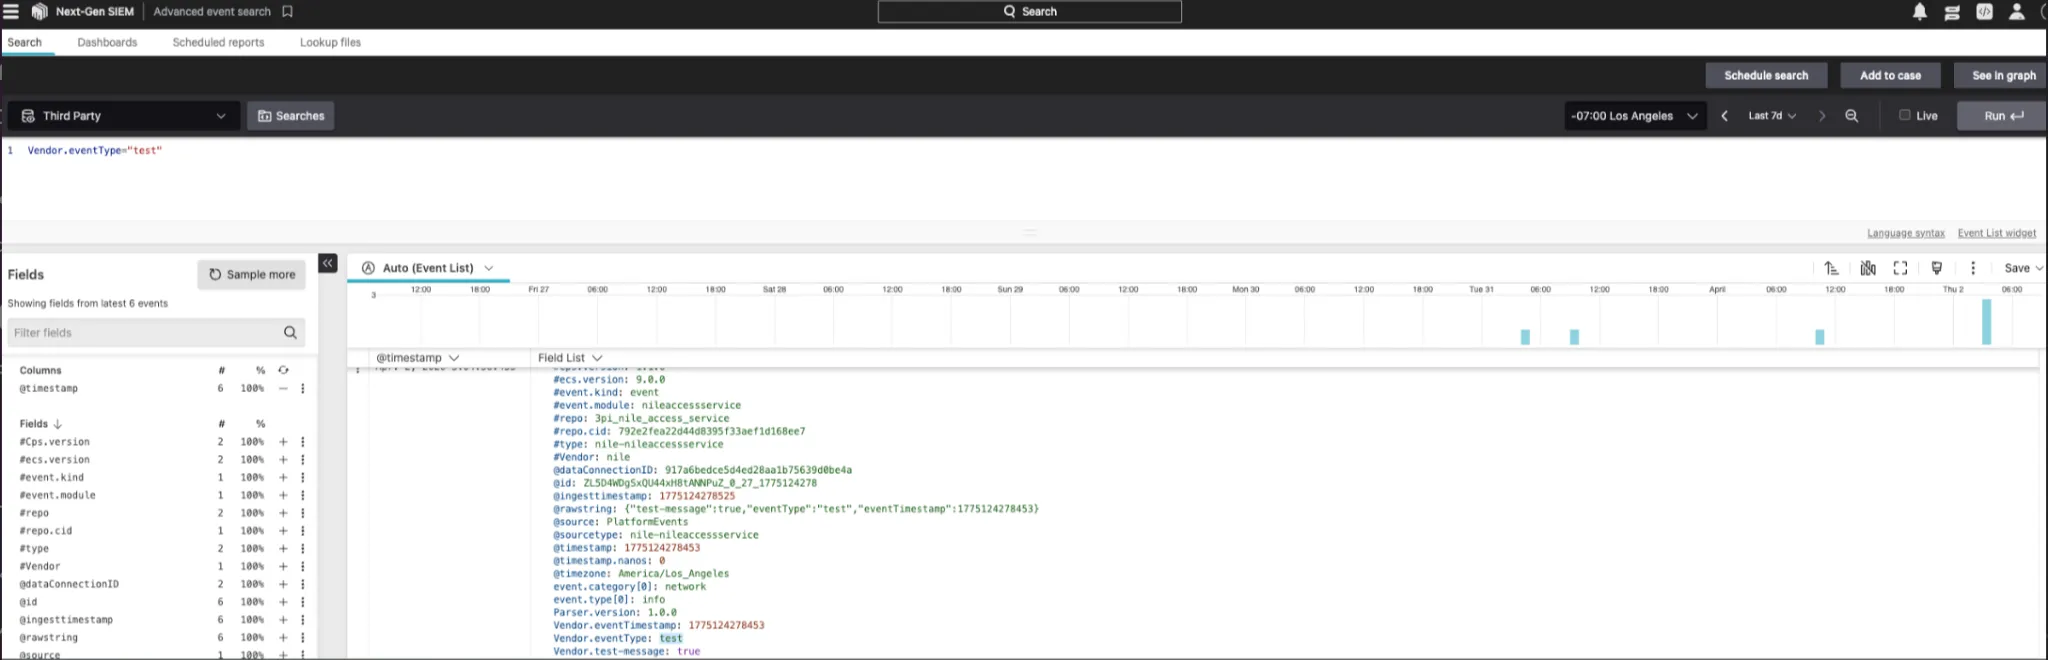Viewport: 2048px width, 660px height.
Task: Enter fullscreen results view
Action: click(1900, 268)
